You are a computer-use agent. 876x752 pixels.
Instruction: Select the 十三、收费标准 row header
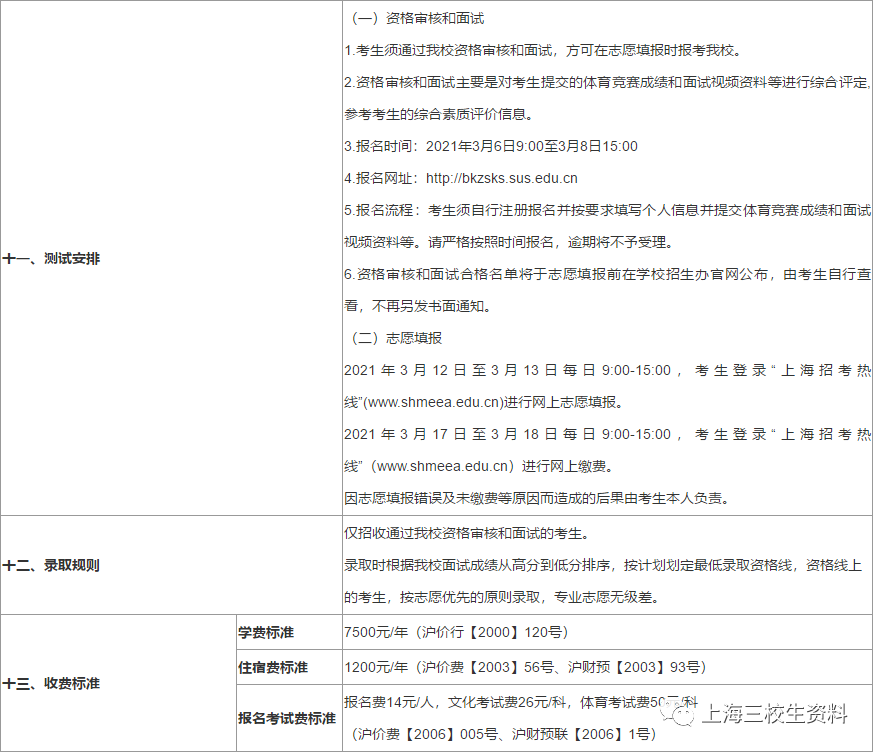pyautogui.click(x=52, y=684)
